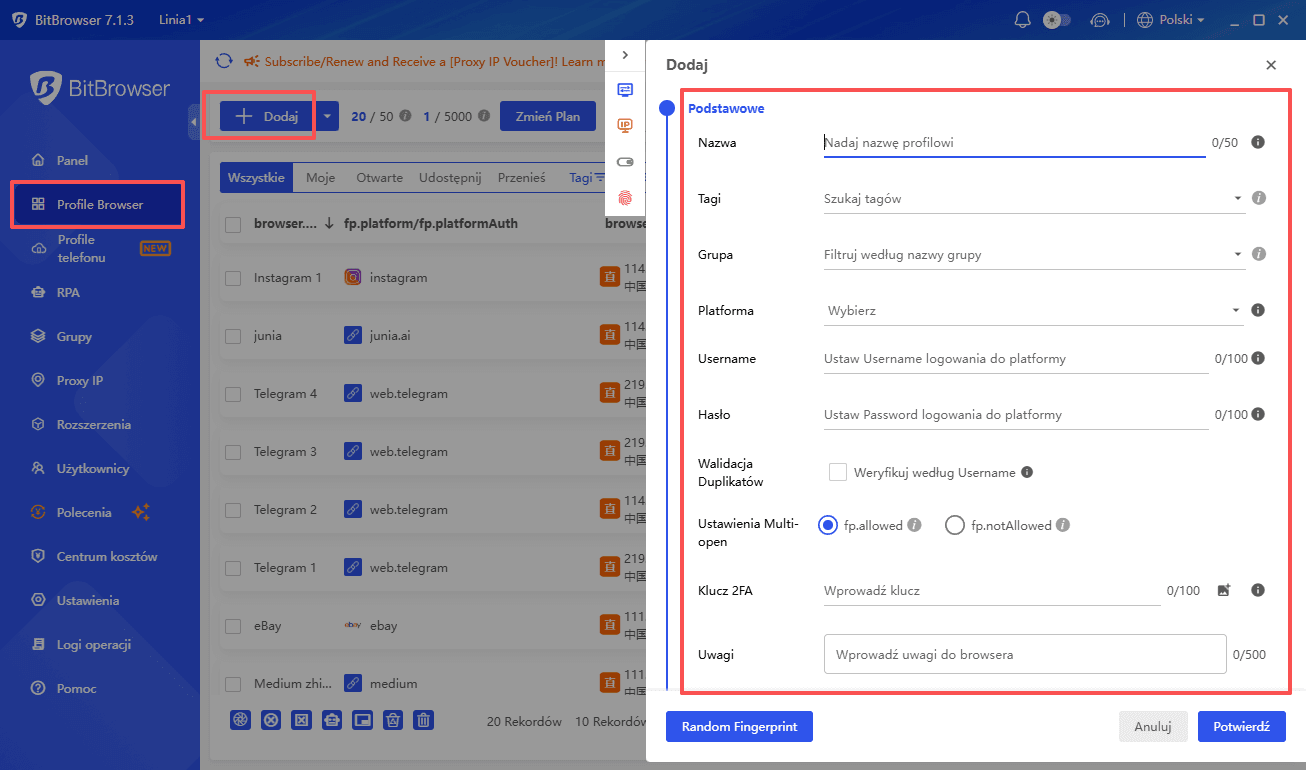Viewport: 1306px width, 770px height.
Task: Focus the Uwagi notes text field
Action: [x=1025, y=655]
